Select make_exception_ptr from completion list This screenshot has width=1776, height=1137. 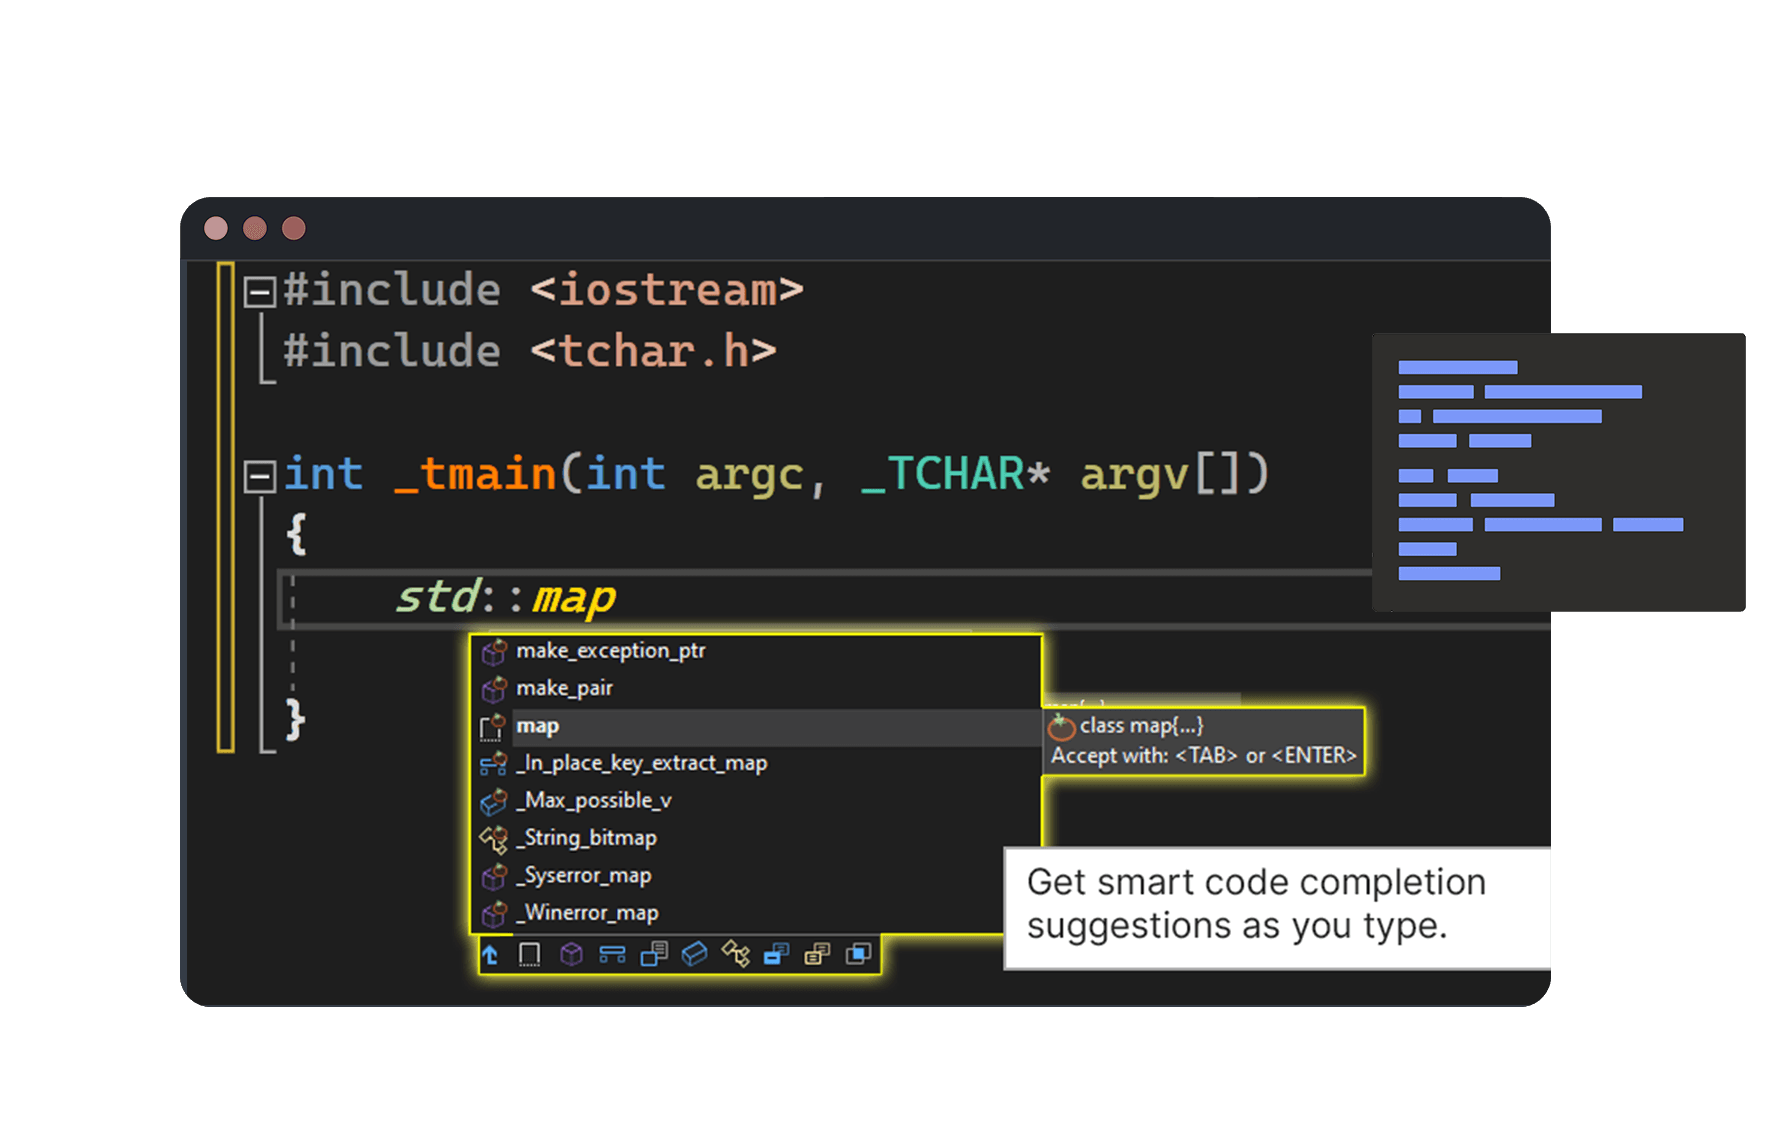click(x=611, y=651)
